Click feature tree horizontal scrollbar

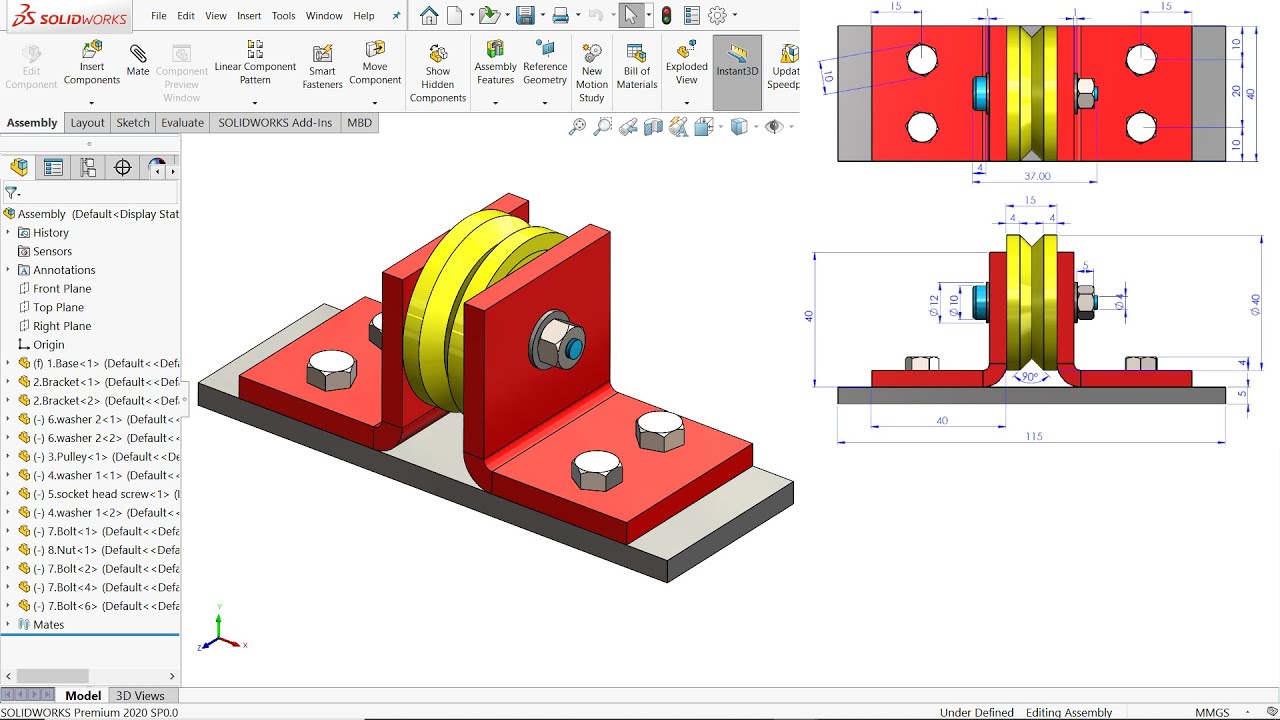click(x=52, y=676)
